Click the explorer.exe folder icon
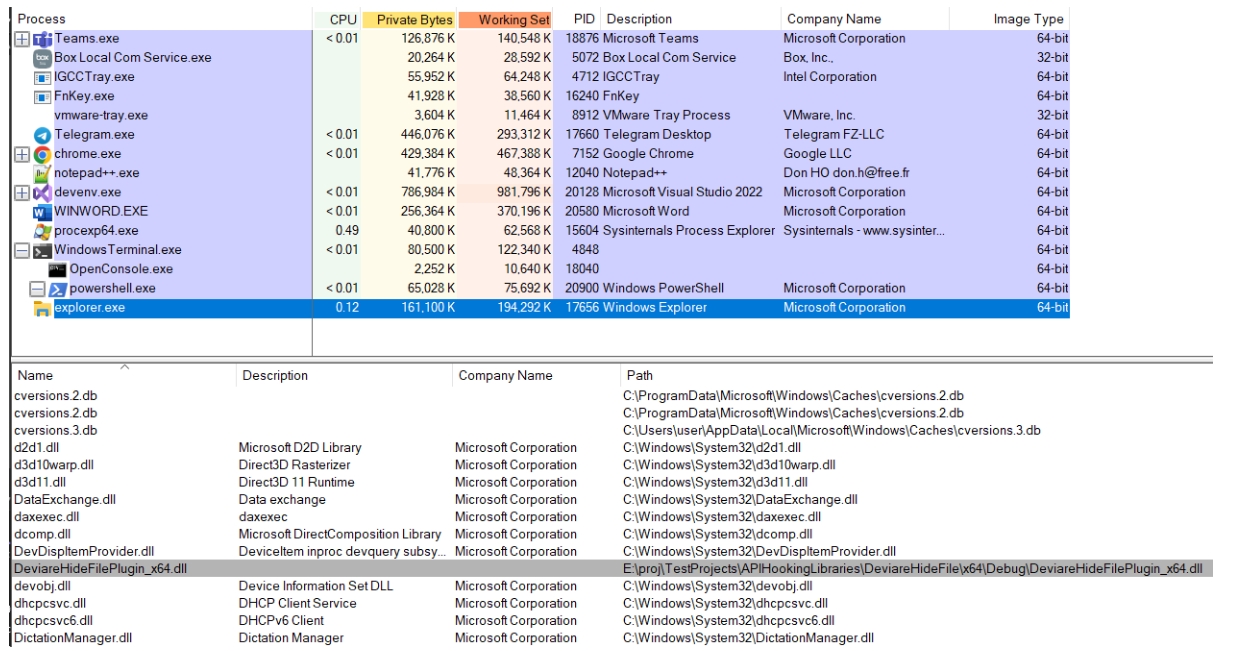The height and width of the screenshot is (651, 1238). 42,308
